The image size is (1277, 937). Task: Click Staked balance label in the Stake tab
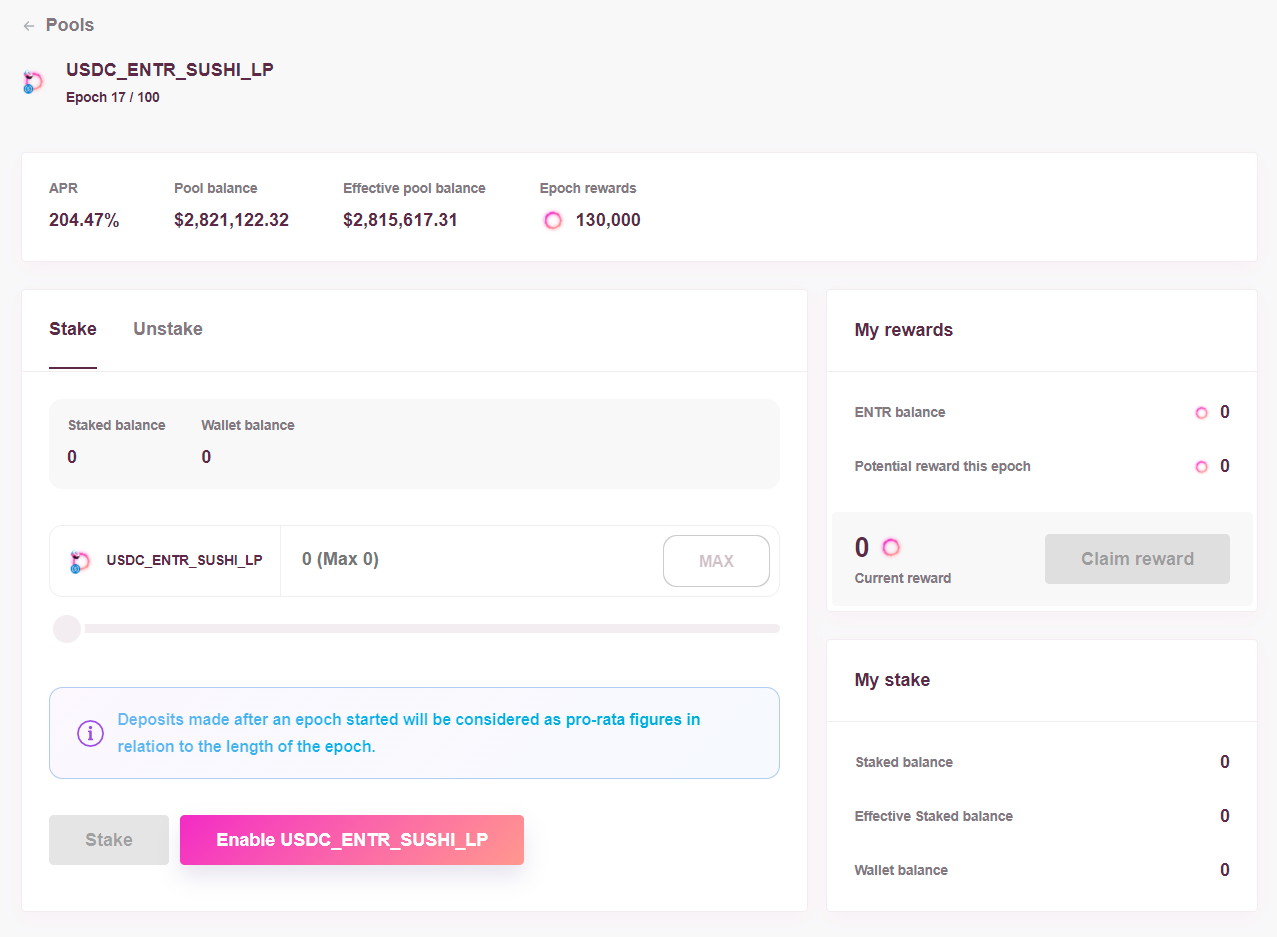pyautogui.click(x=116, y=425)
